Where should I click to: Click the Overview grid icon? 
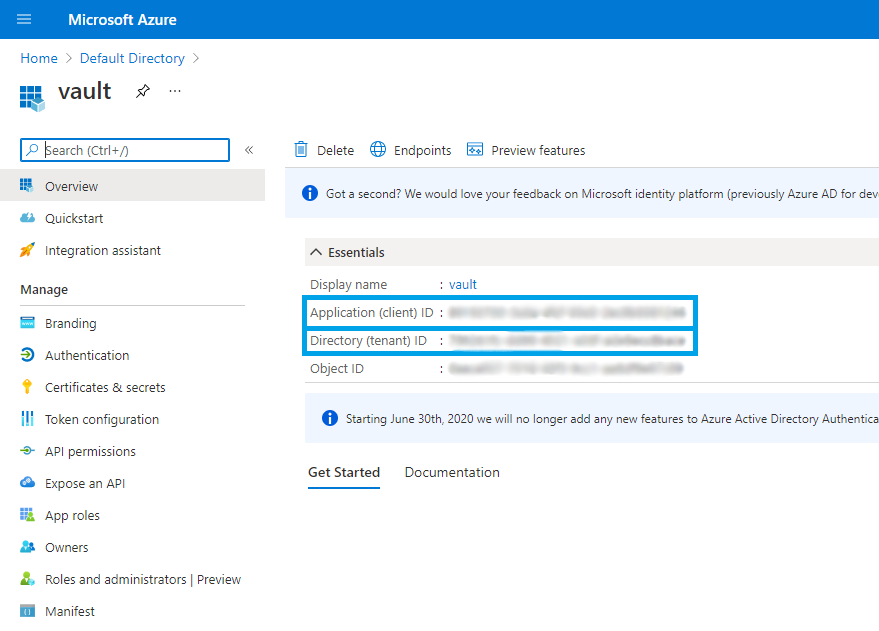(27, 185)
